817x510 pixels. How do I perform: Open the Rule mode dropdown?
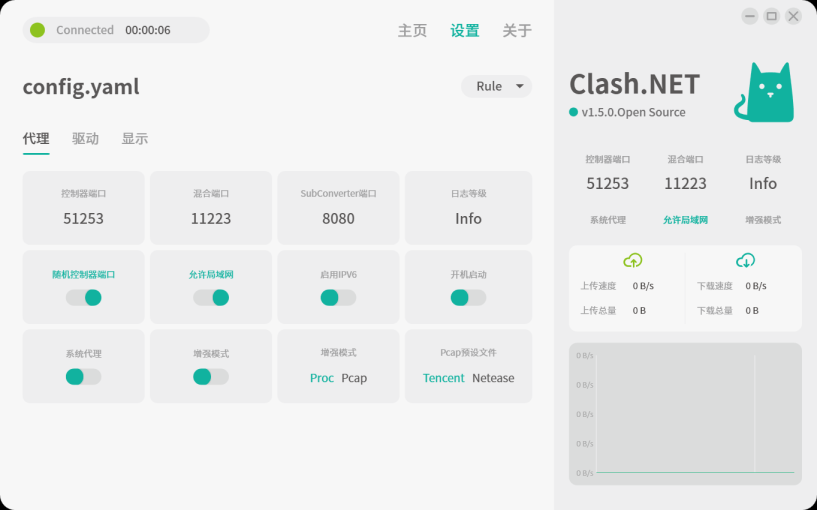tap(497, 86)
